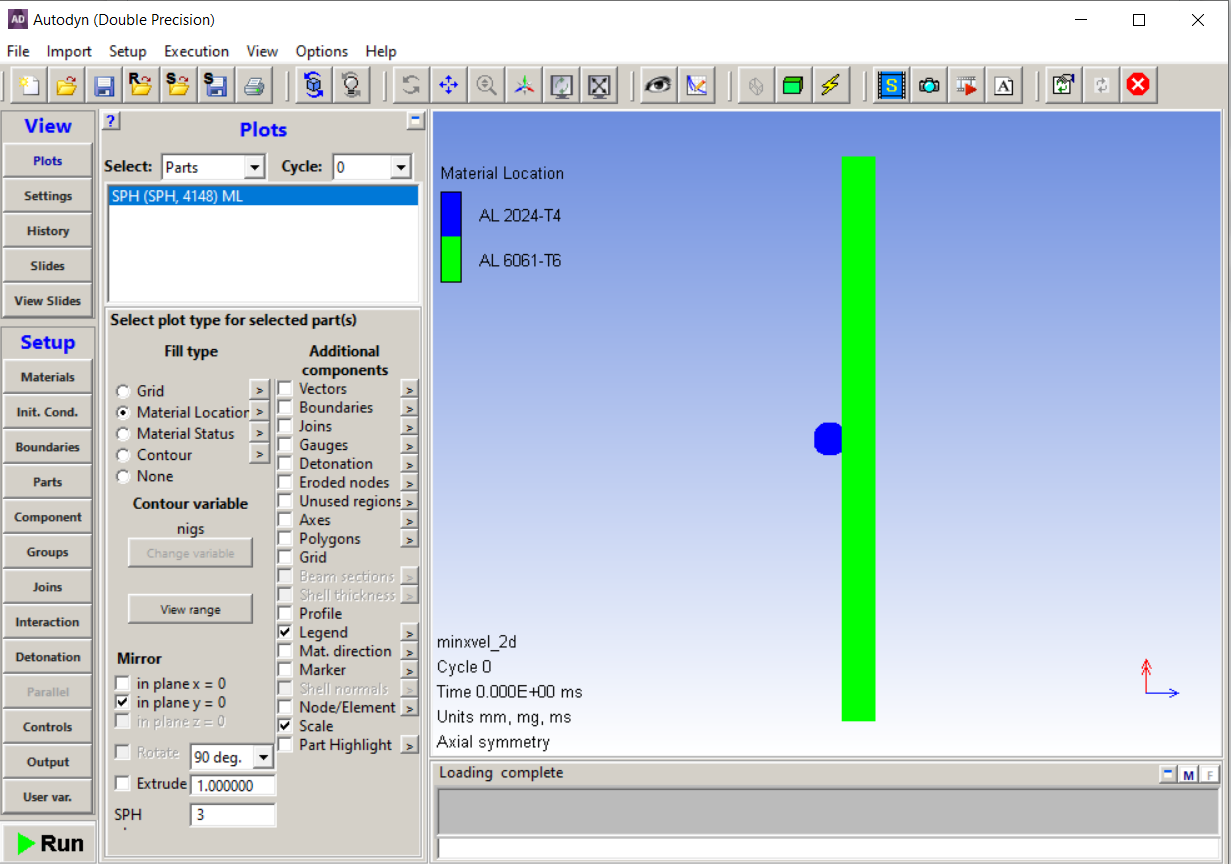Click the Refresh page icon
Viewport: 1231px width, 864px height.
1063,86
